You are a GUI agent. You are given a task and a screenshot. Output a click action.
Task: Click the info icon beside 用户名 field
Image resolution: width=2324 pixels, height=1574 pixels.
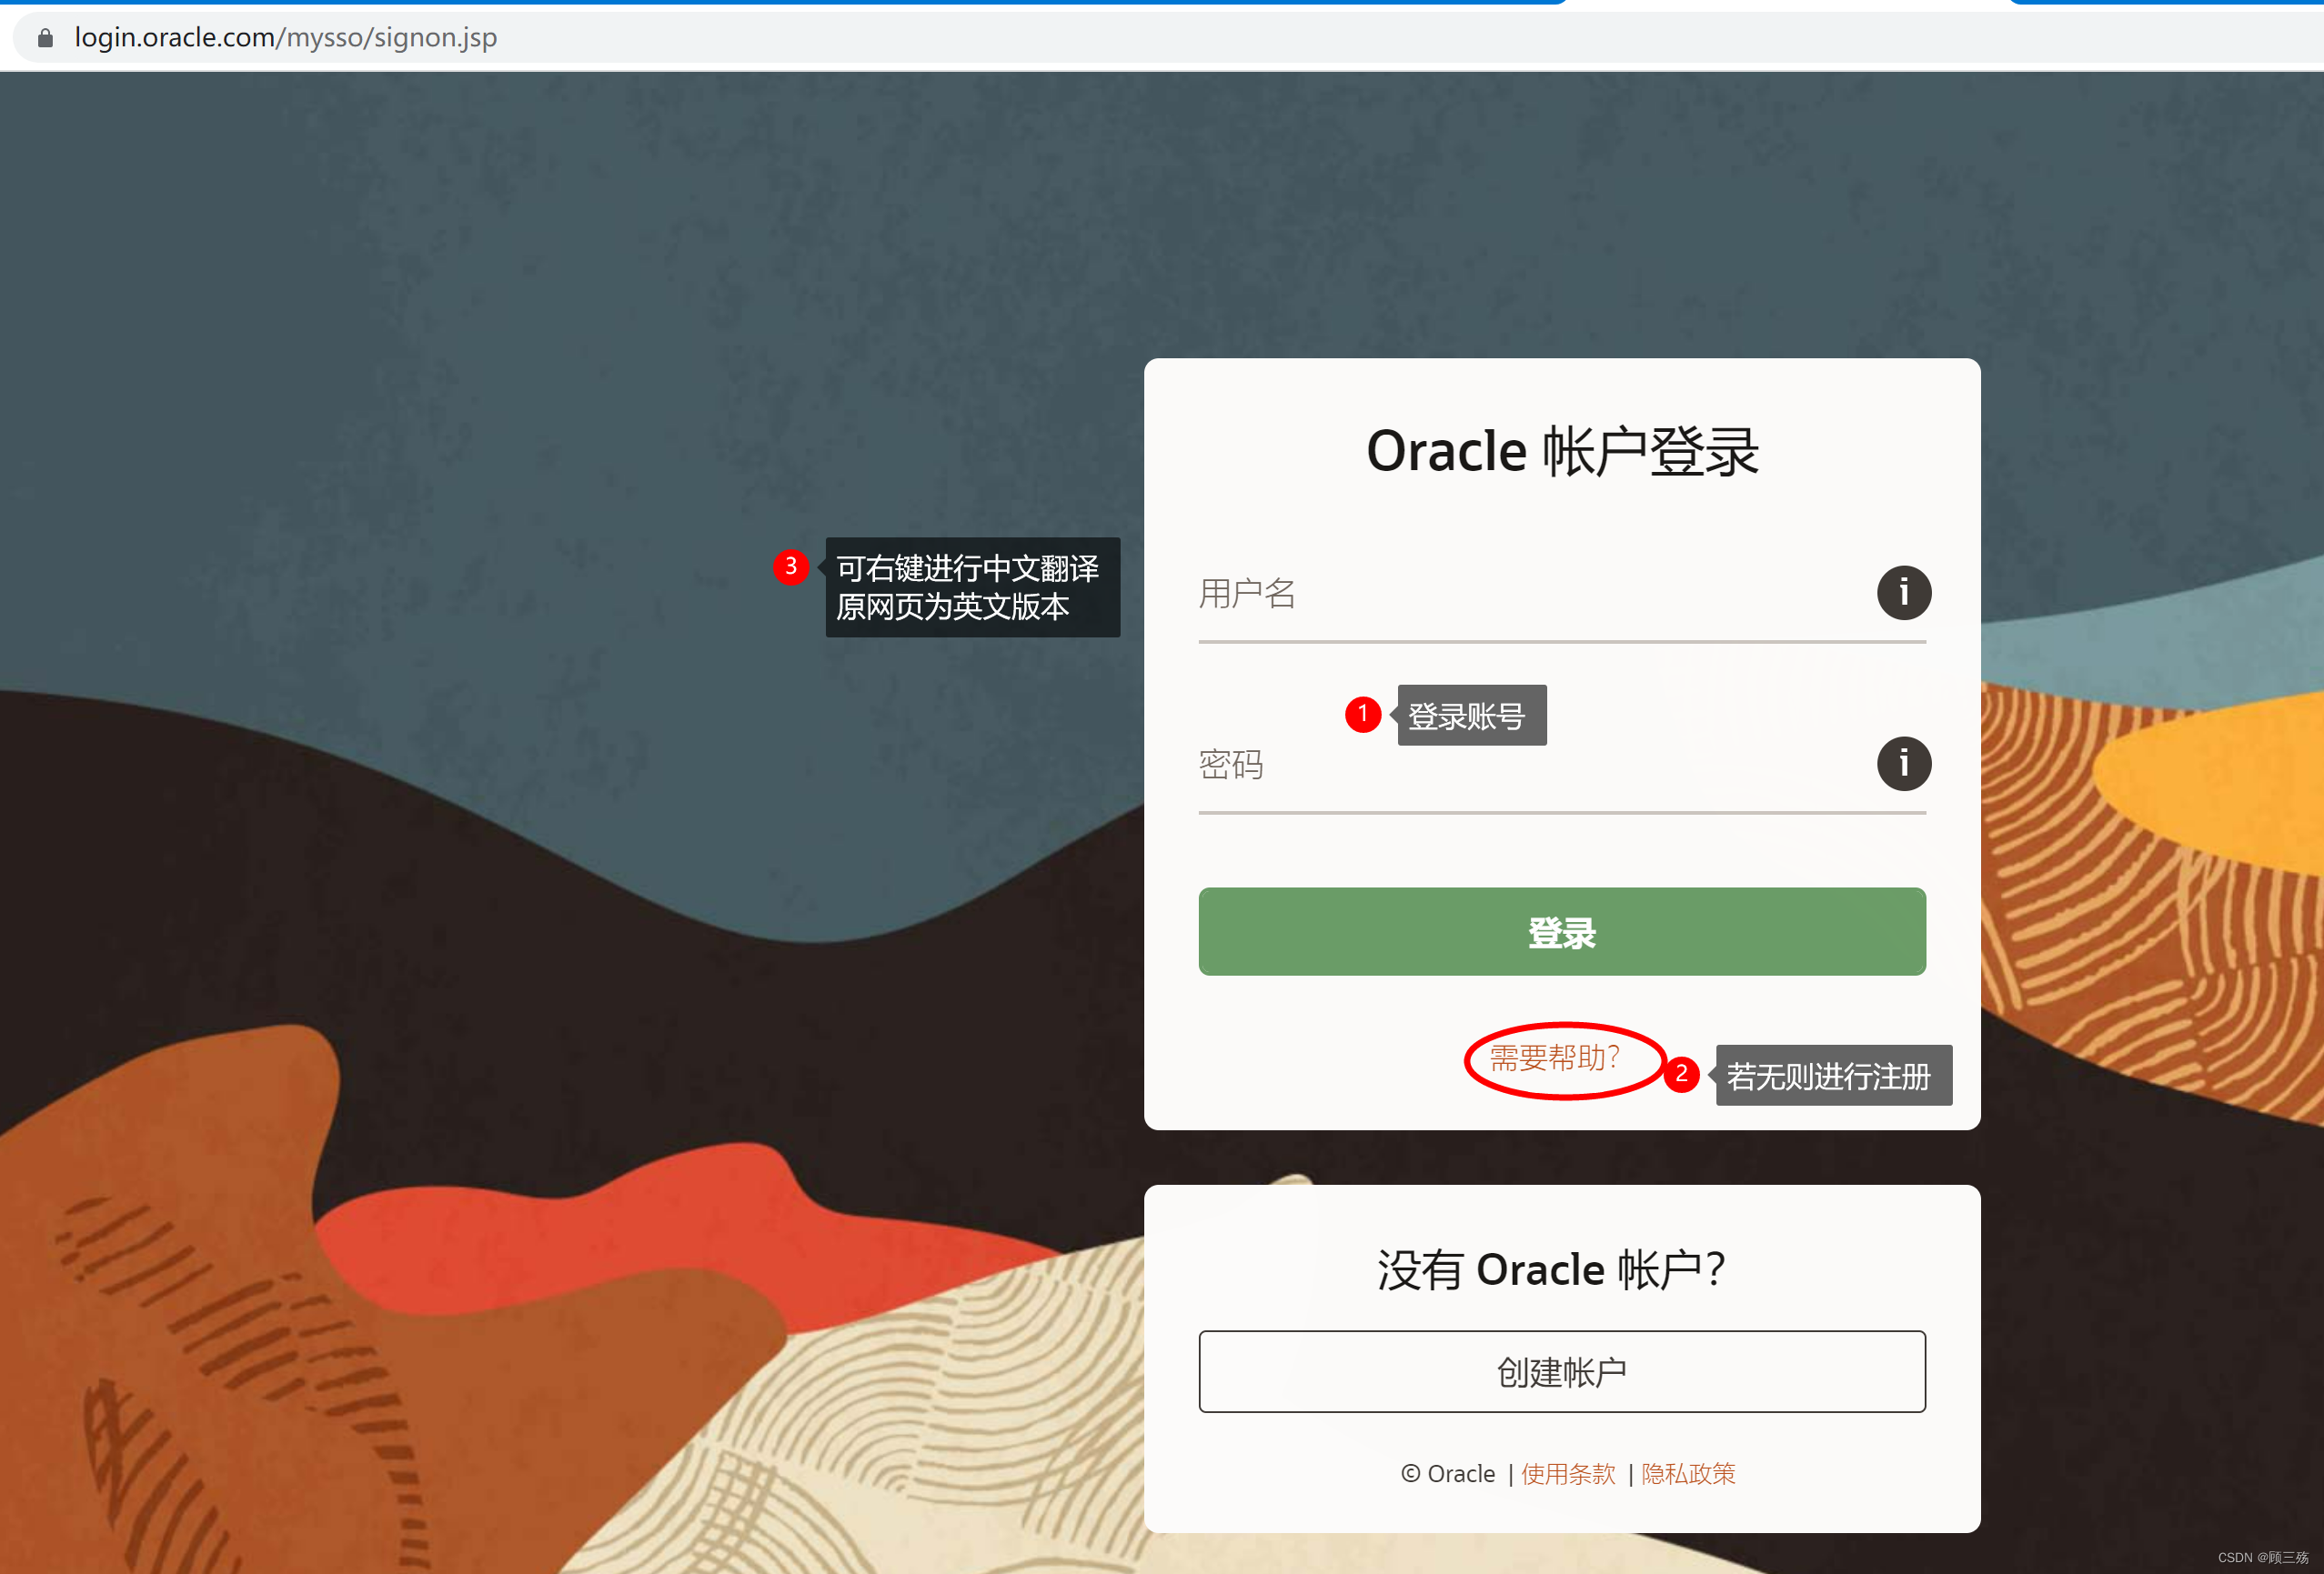click(1903, 593)
